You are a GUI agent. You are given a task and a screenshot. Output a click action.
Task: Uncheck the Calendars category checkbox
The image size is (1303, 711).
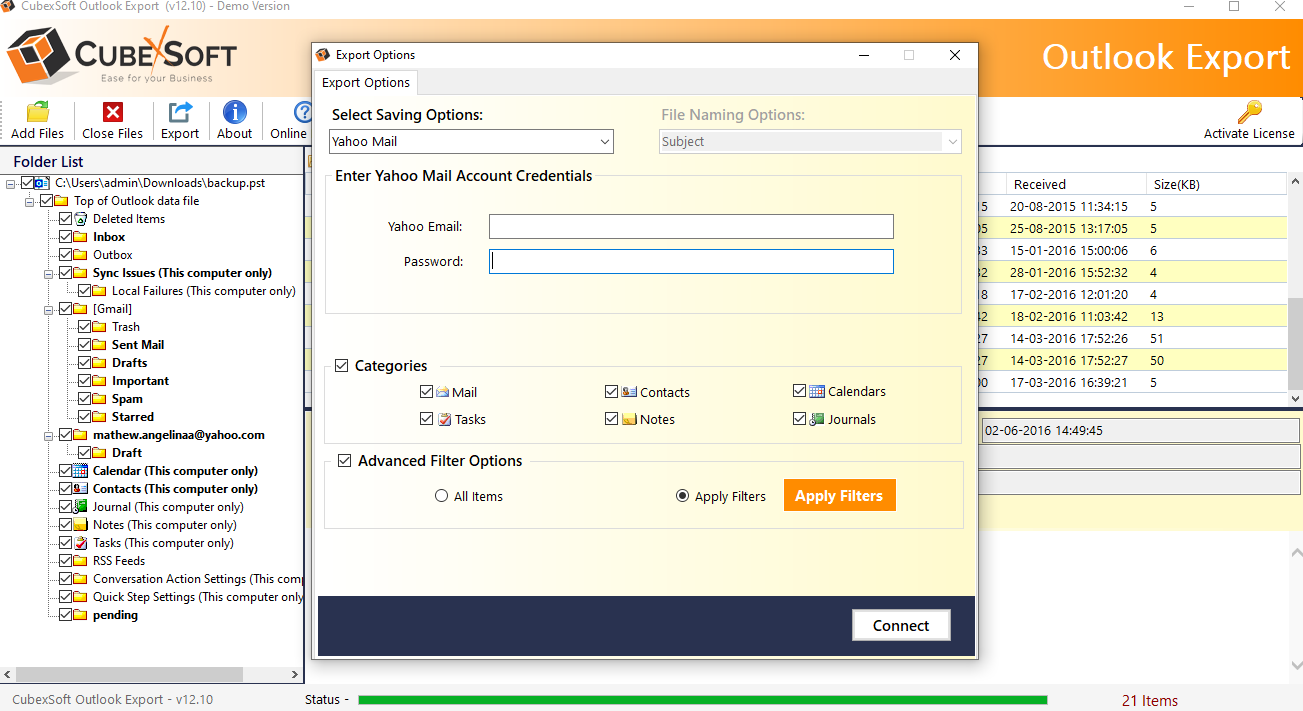tap(800, 391)
